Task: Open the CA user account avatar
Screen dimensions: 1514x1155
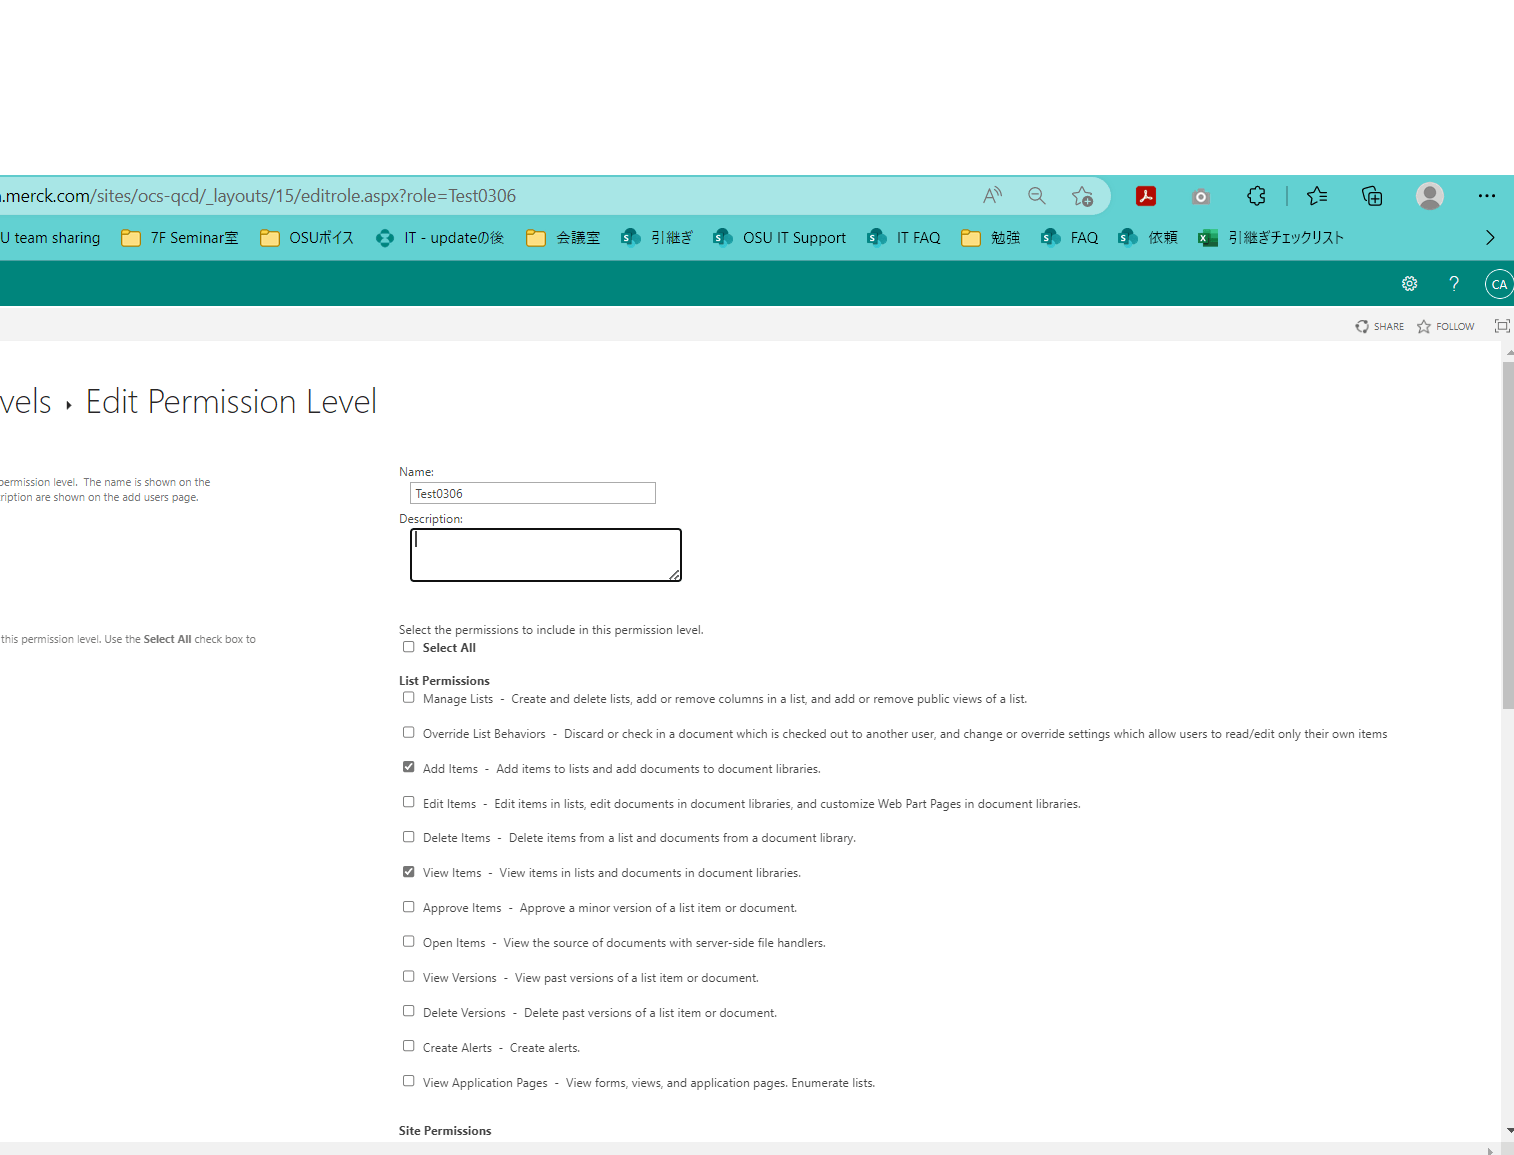Action: (1499, 284)
